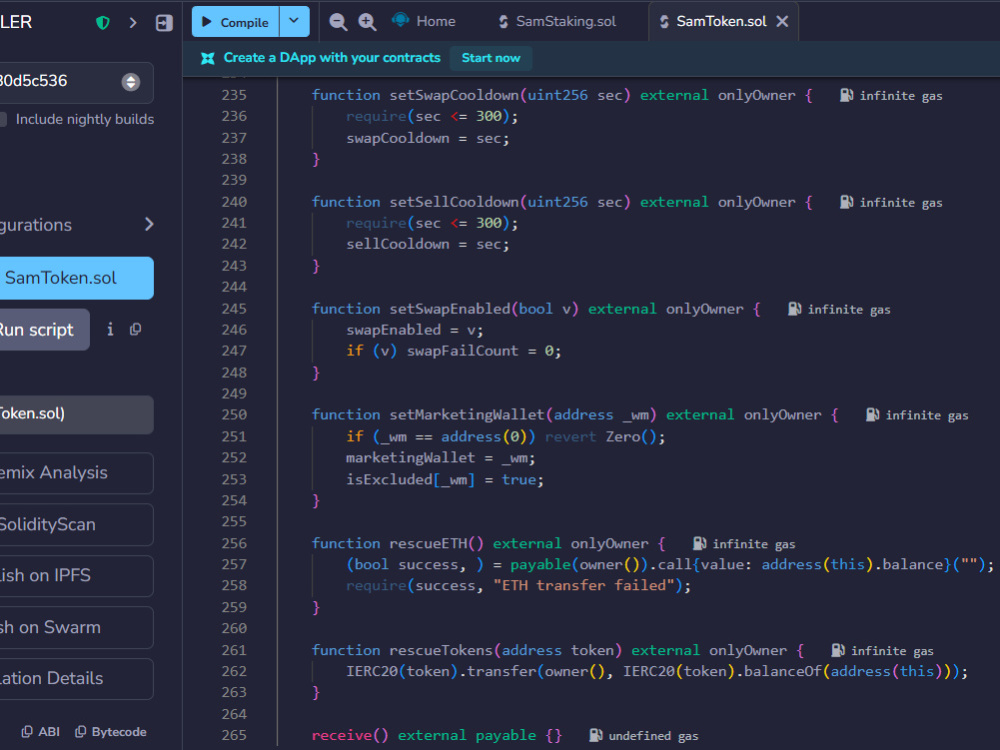Enable Include nightly builds checkbox
The height and width of the screenshot is (750, 1000).
point(3,119)
